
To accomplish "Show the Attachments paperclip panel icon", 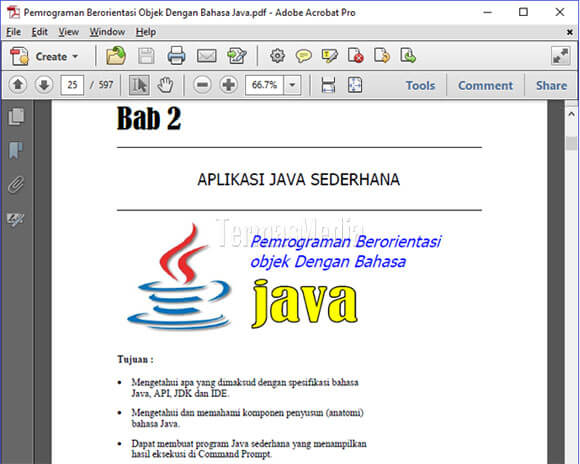I will pos(16,185).
